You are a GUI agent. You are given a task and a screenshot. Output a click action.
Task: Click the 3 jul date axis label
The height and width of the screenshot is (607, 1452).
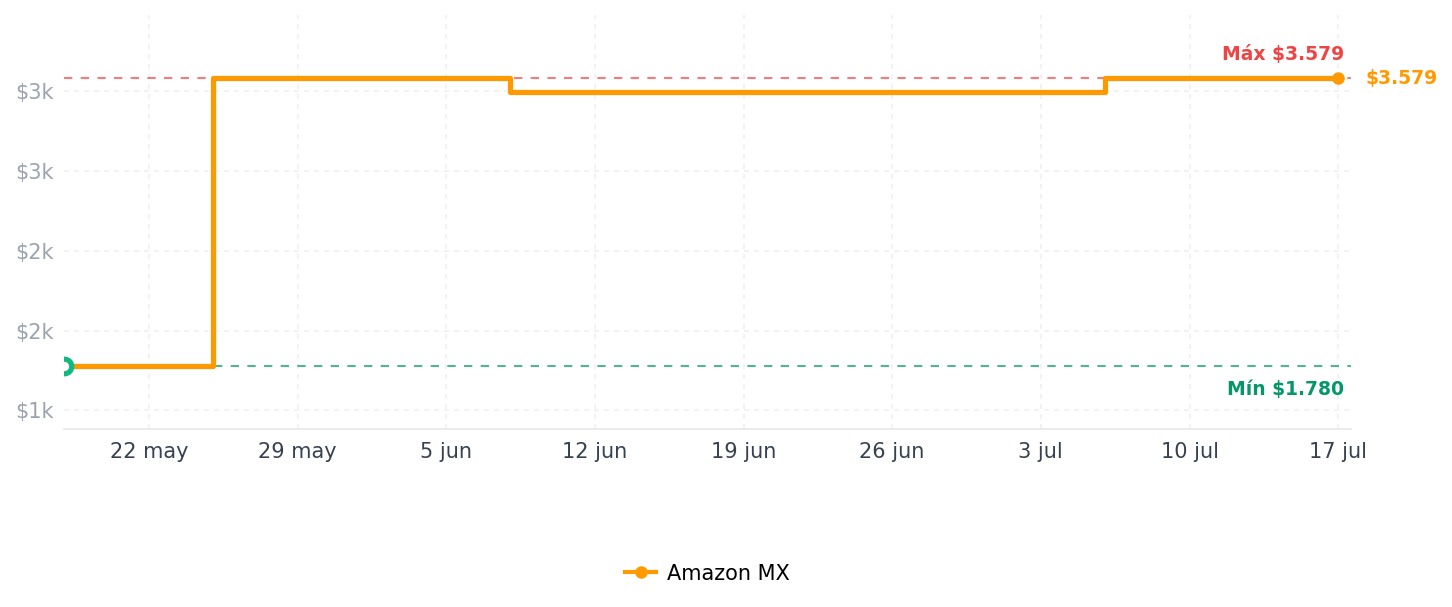pyautogui.click(x=1041, y=451)
